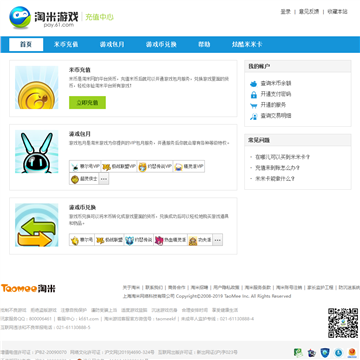Click the 赛尔号VIP robot icon in monthly pass row
The width and height of the screenshot is (360, 360).
pos(75,166)
